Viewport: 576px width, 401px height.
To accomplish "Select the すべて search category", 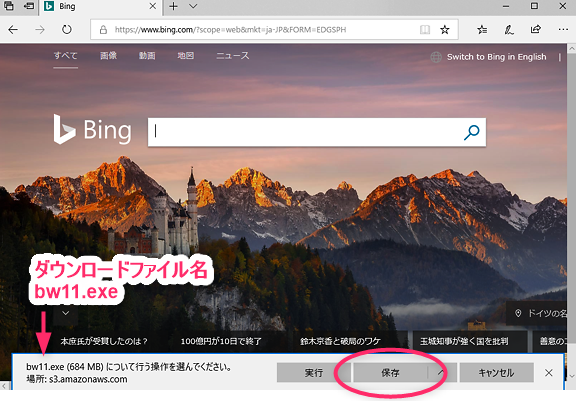I will [x=65, y=56].
